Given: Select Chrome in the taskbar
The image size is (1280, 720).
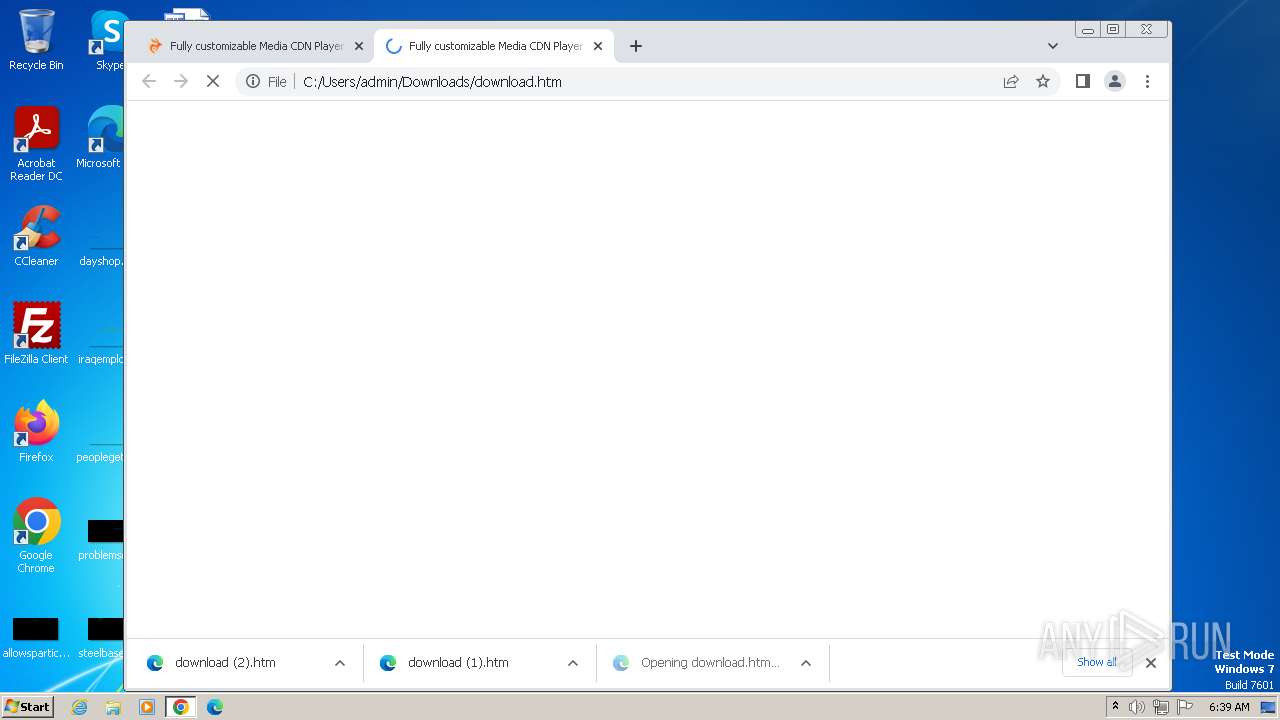Looking at the screenshot, I should coord(181,707).
